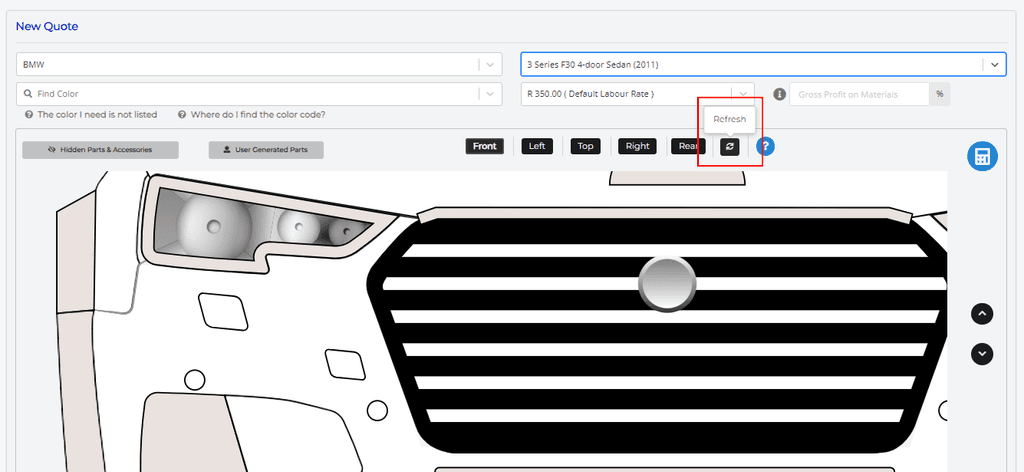This screenshot has width=1024, height=472.
Task: Switch to the Left view
Action: [x=537, y=146]
